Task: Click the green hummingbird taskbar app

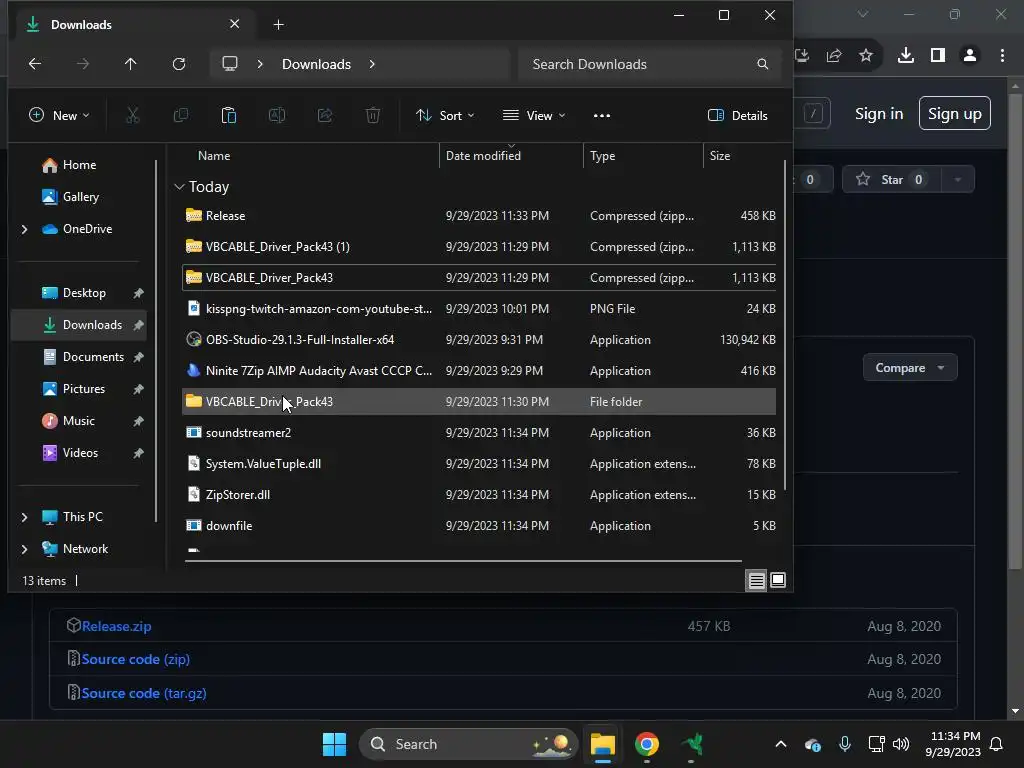Action: click(x=693, y=744)
